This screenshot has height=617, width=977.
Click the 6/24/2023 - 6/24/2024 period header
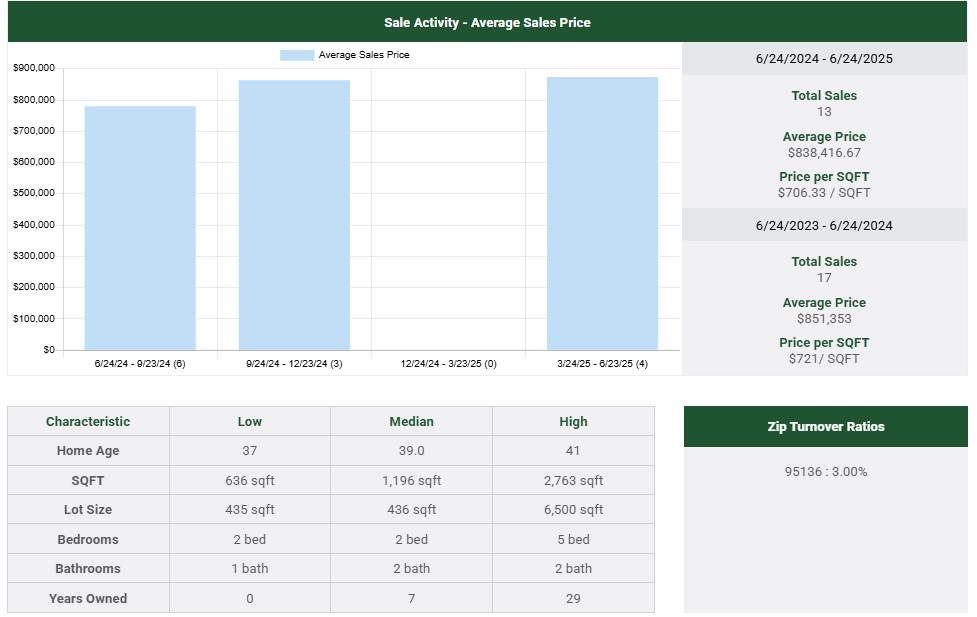[824, 225]
